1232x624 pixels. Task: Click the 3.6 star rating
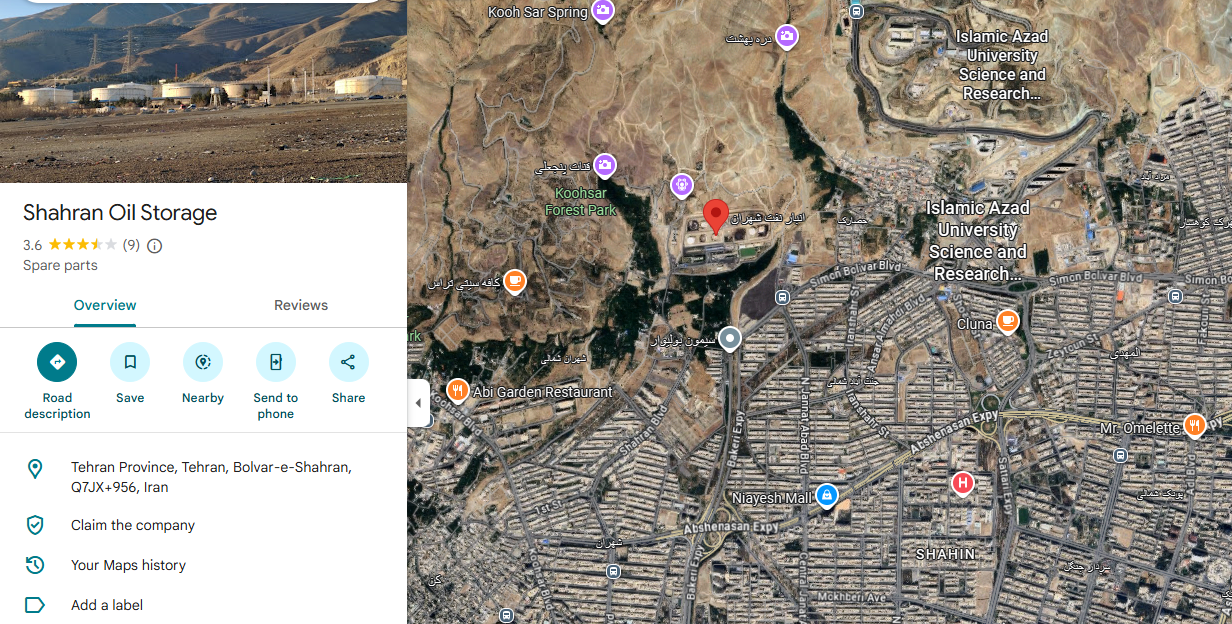point(70,245)
